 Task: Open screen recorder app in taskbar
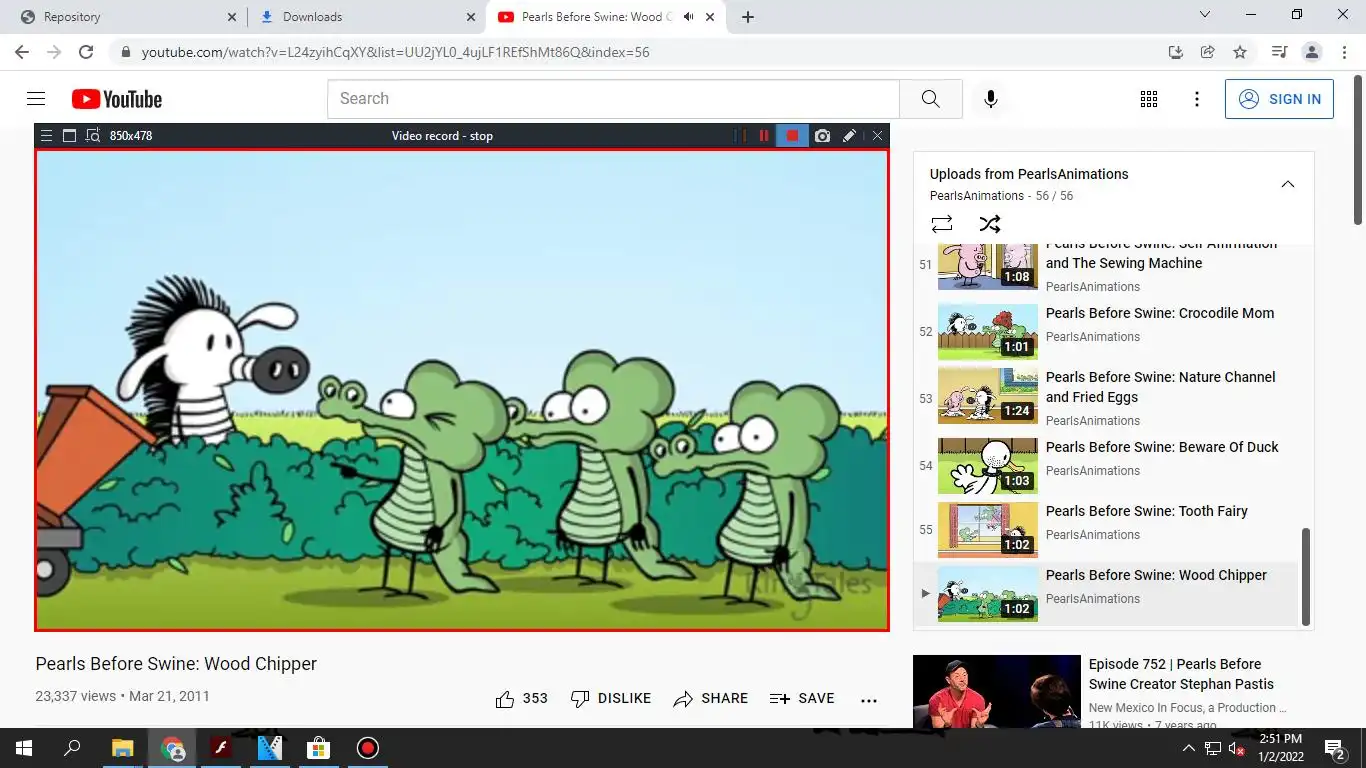click(368, 748)
